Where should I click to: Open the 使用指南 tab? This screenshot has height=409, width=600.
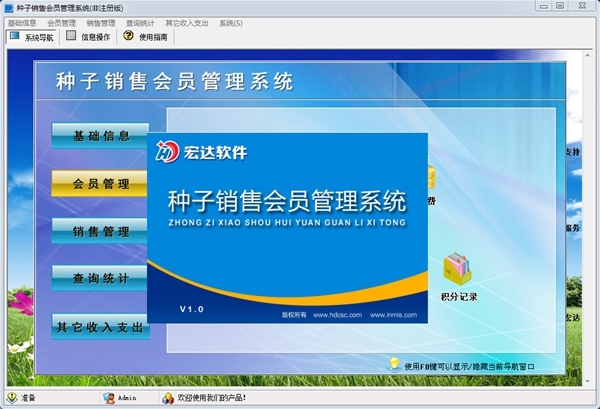pyautogui.click(x=145, y=37)
